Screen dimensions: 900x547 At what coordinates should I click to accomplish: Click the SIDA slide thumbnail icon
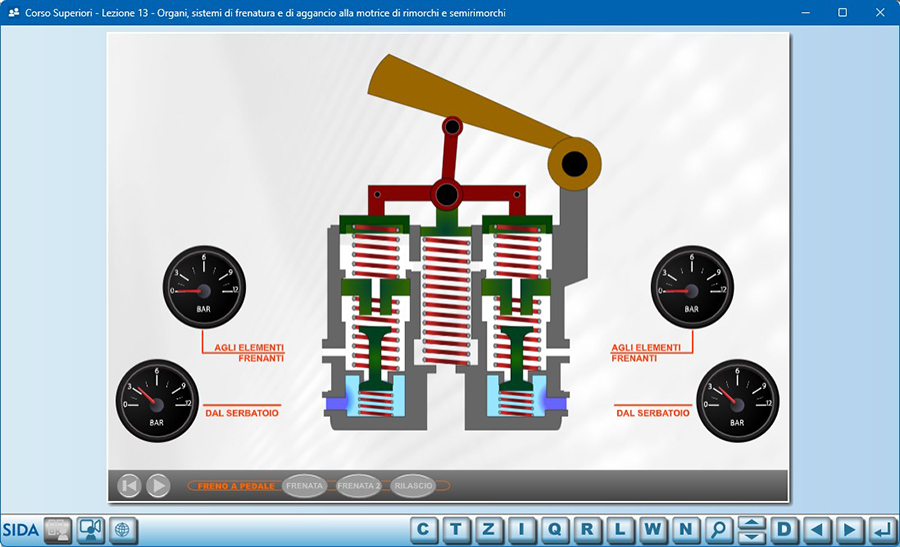[58, 529]
